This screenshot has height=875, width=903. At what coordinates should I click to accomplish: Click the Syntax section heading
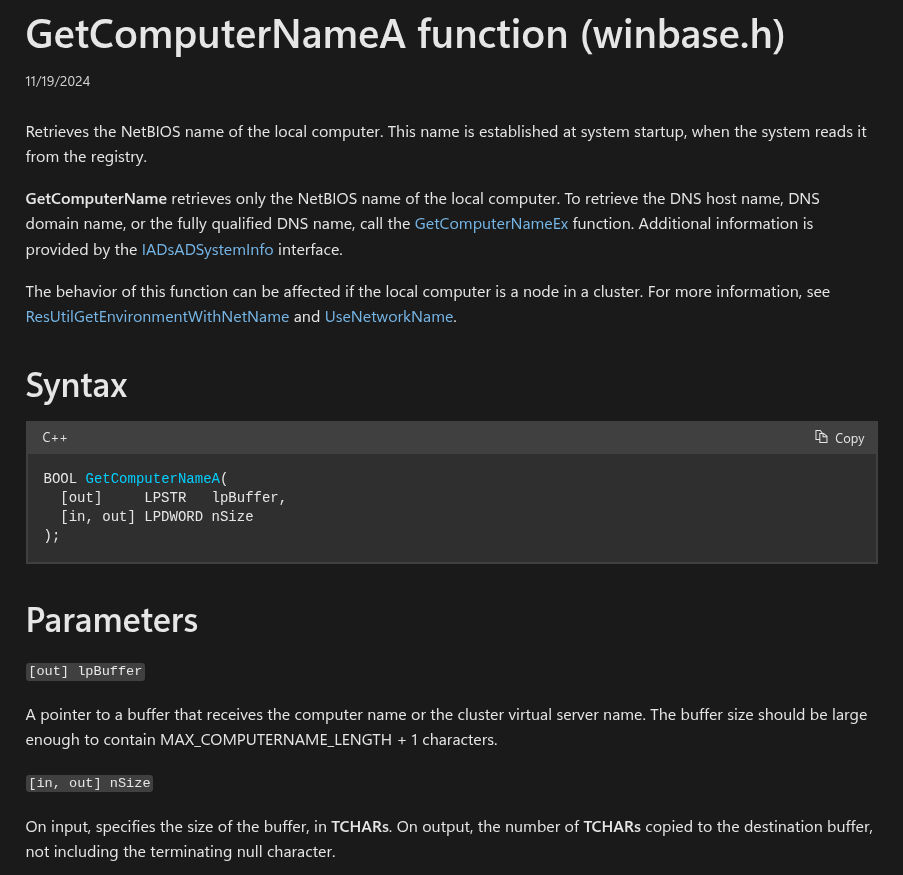click(76, 385)
